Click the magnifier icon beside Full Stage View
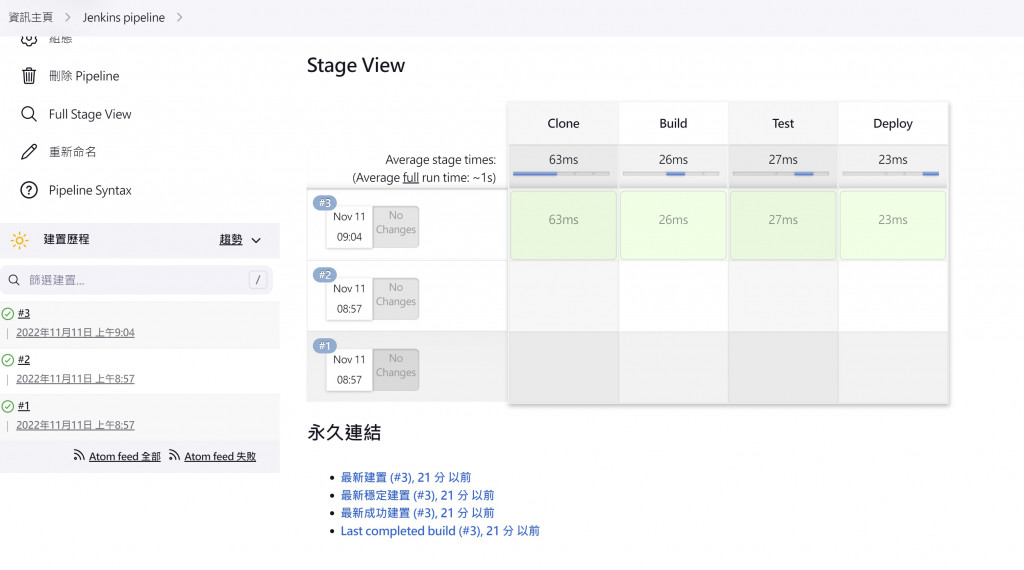This screenshot has height=570, width=1024. point(29,114)
